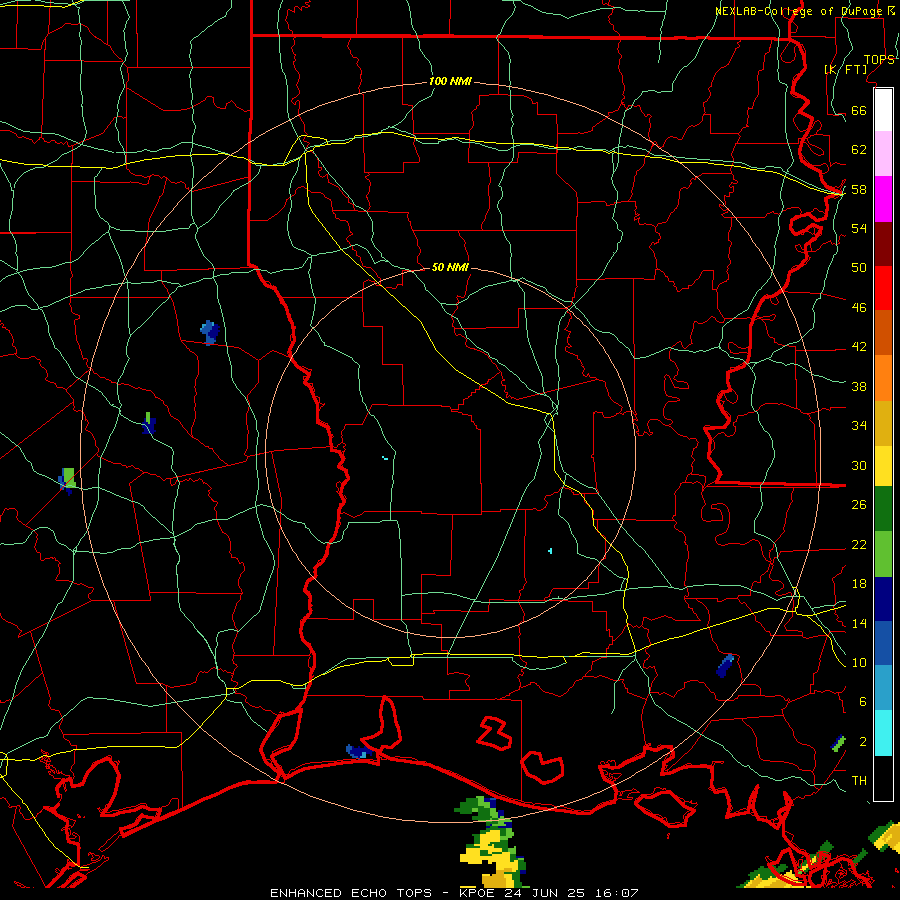Click the "16:07" time stamp
Image resolution: width=900 pixels, height=900 pixels.
[x=618, y=893]
